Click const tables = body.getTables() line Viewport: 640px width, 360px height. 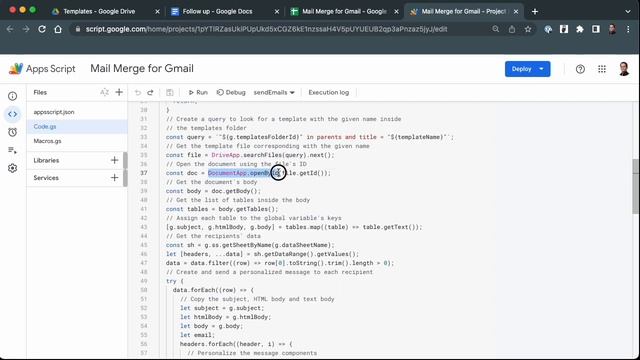222,209
